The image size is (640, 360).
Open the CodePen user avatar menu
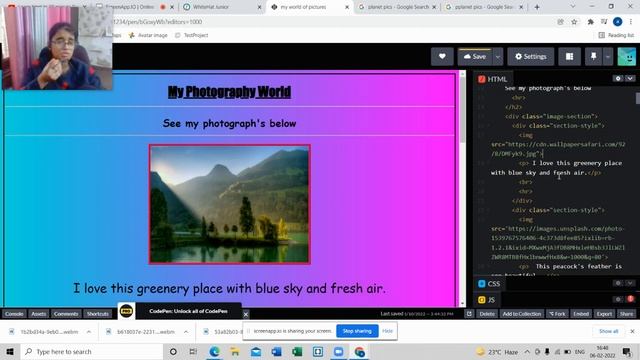[627, 56]
